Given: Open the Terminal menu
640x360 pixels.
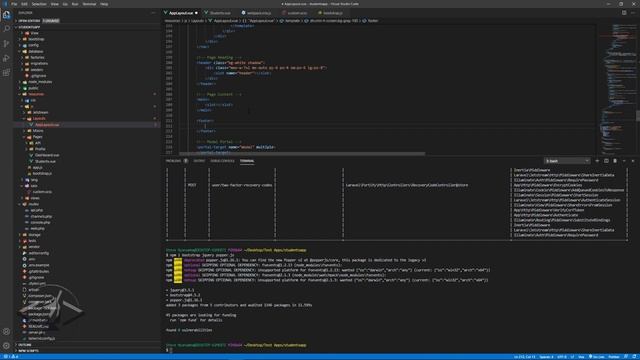Looking at the screenshot, I should pos(89,4).
